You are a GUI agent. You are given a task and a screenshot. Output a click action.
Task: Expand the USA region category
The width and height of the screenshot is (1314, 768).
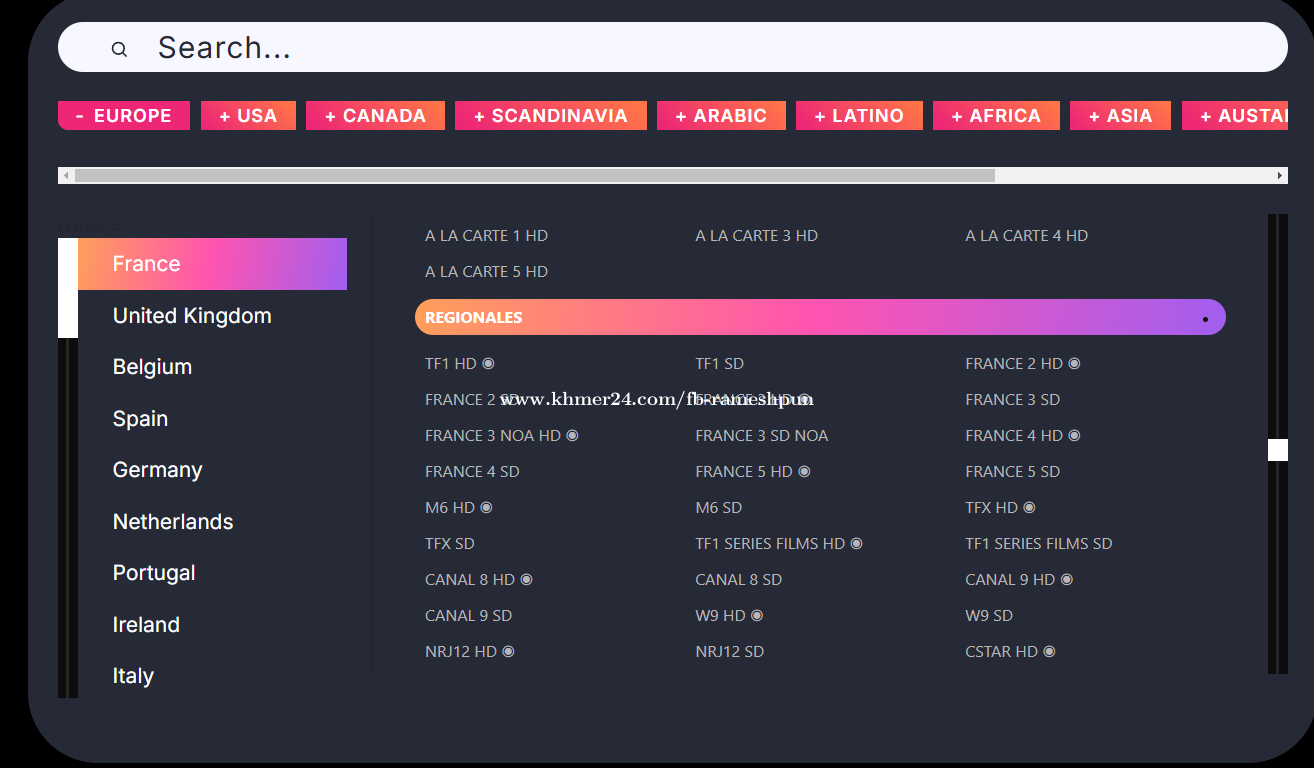[248, 116]
